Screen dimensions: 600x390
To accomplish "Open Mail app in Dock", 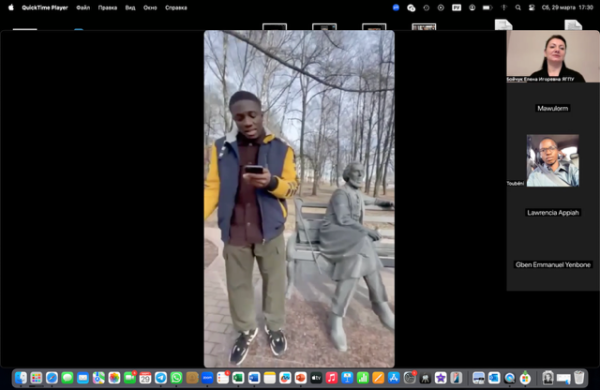I will click(x=83, y=378).
